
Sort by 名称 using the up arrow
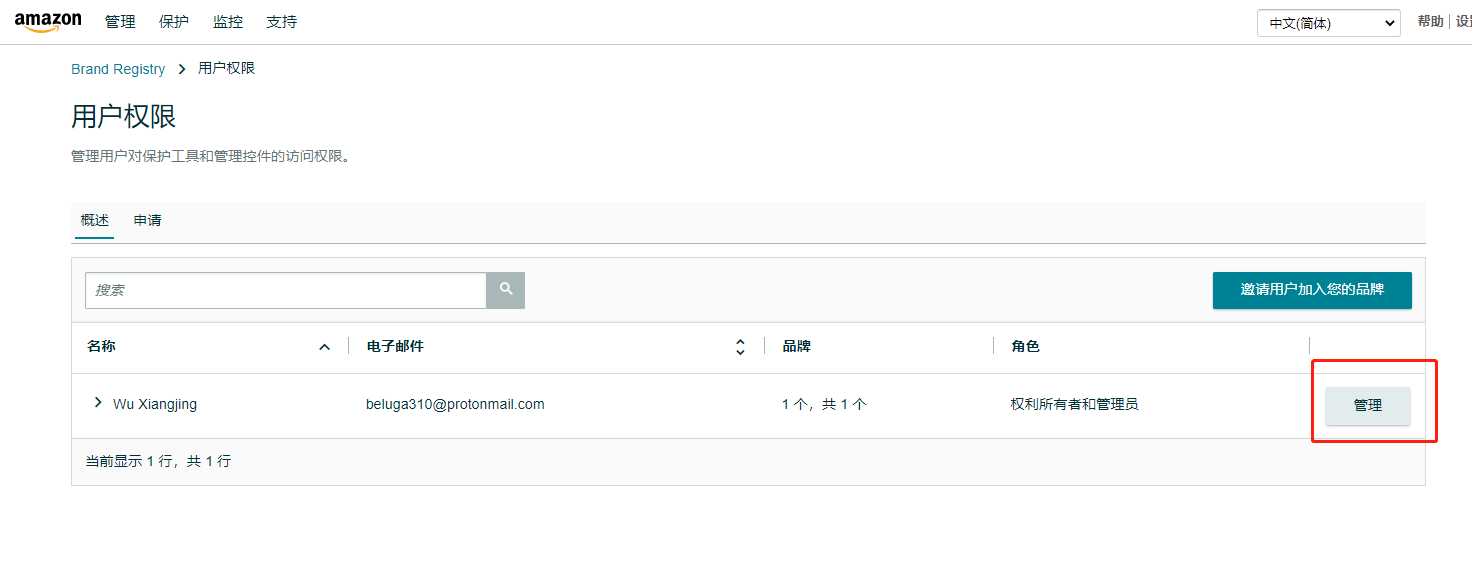[324, 347]
